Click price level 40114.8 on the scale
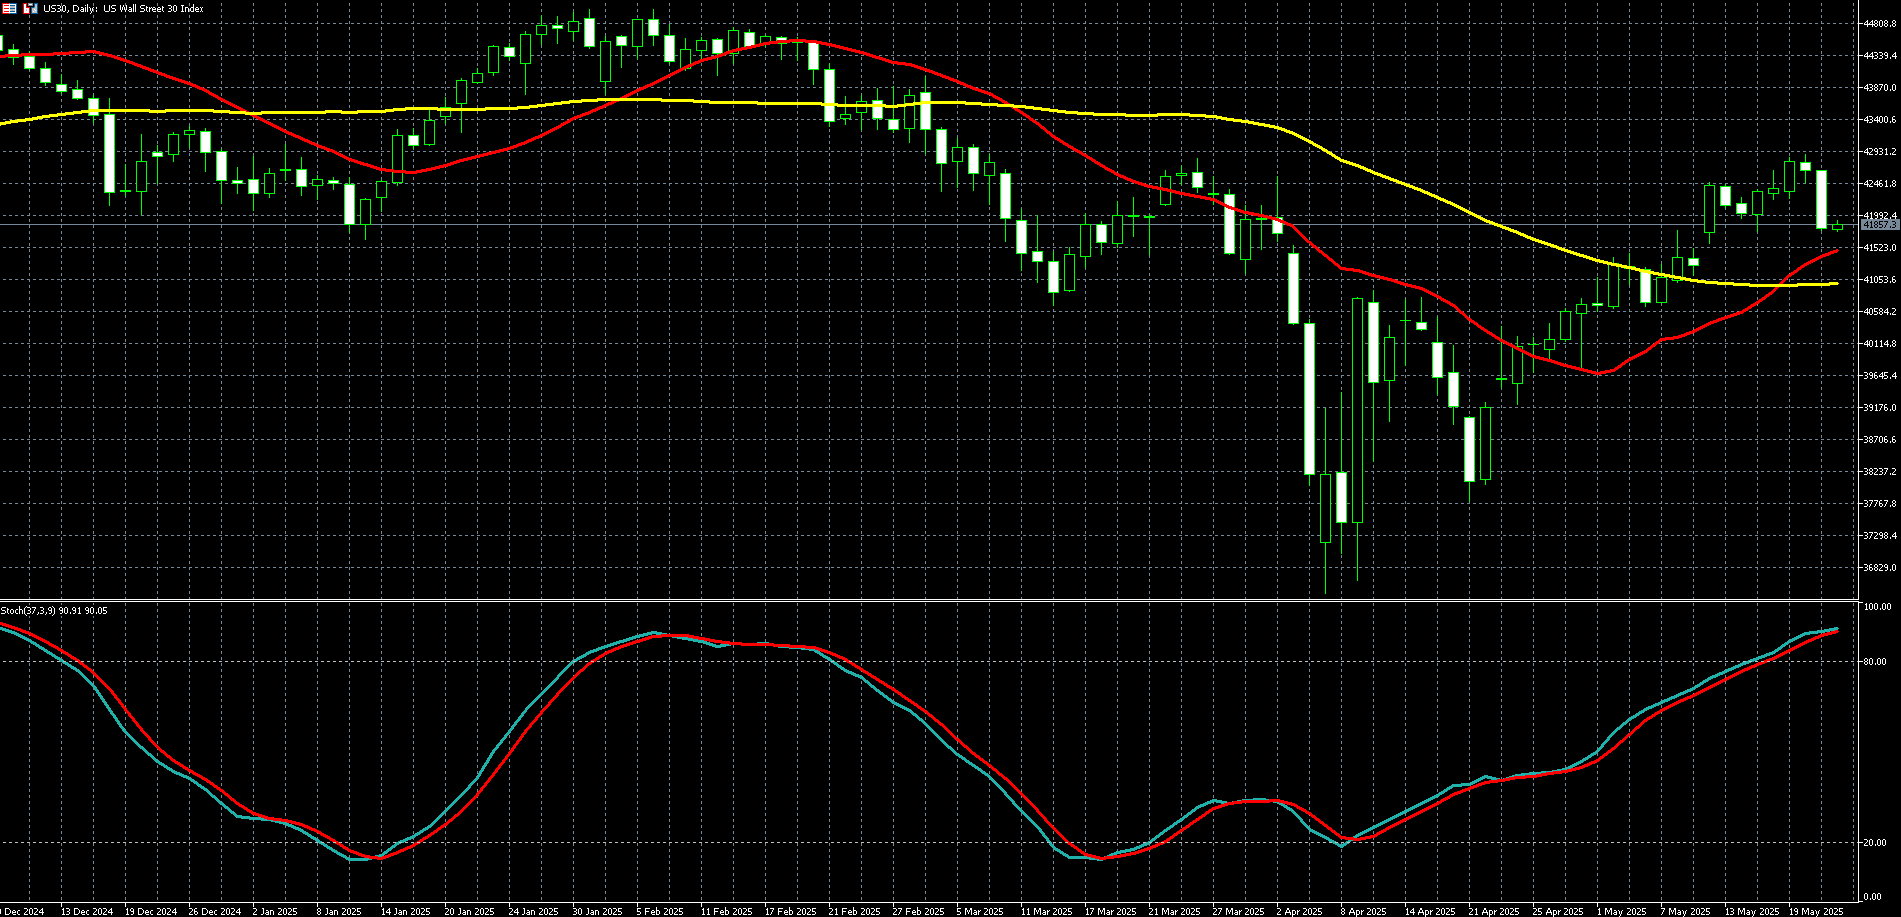The height and width of the screenshot is (917, 1901). point(1880,344)
